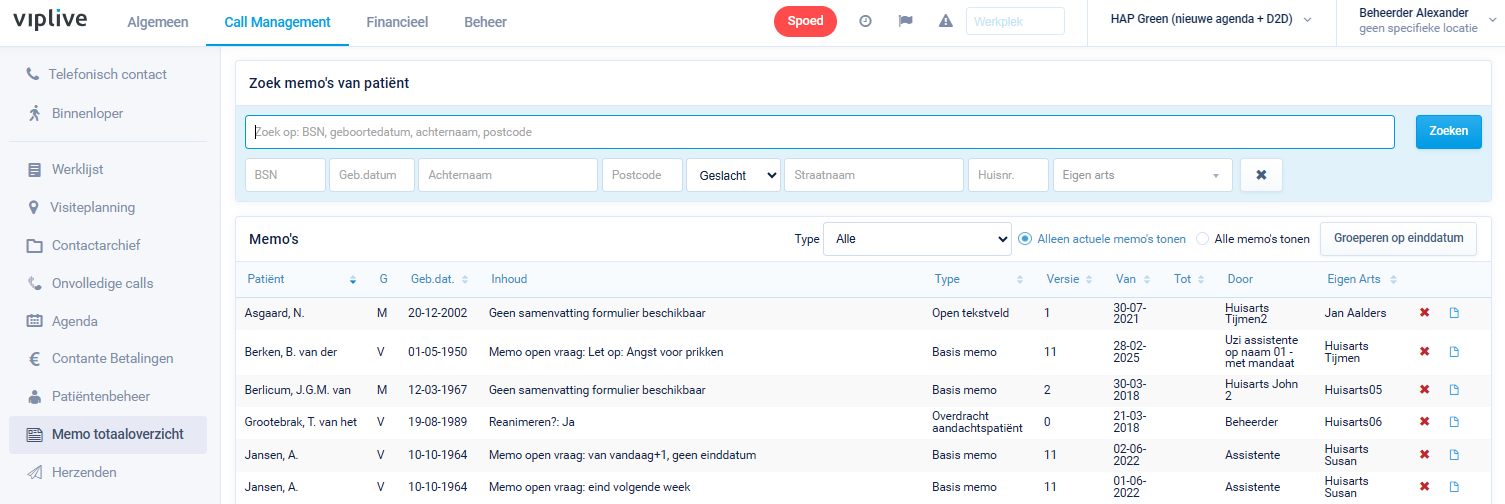The width and height of the screenshot is (1505, 504).
Task: Open the Eigen arts combo box
Action: coord(1142,175)
